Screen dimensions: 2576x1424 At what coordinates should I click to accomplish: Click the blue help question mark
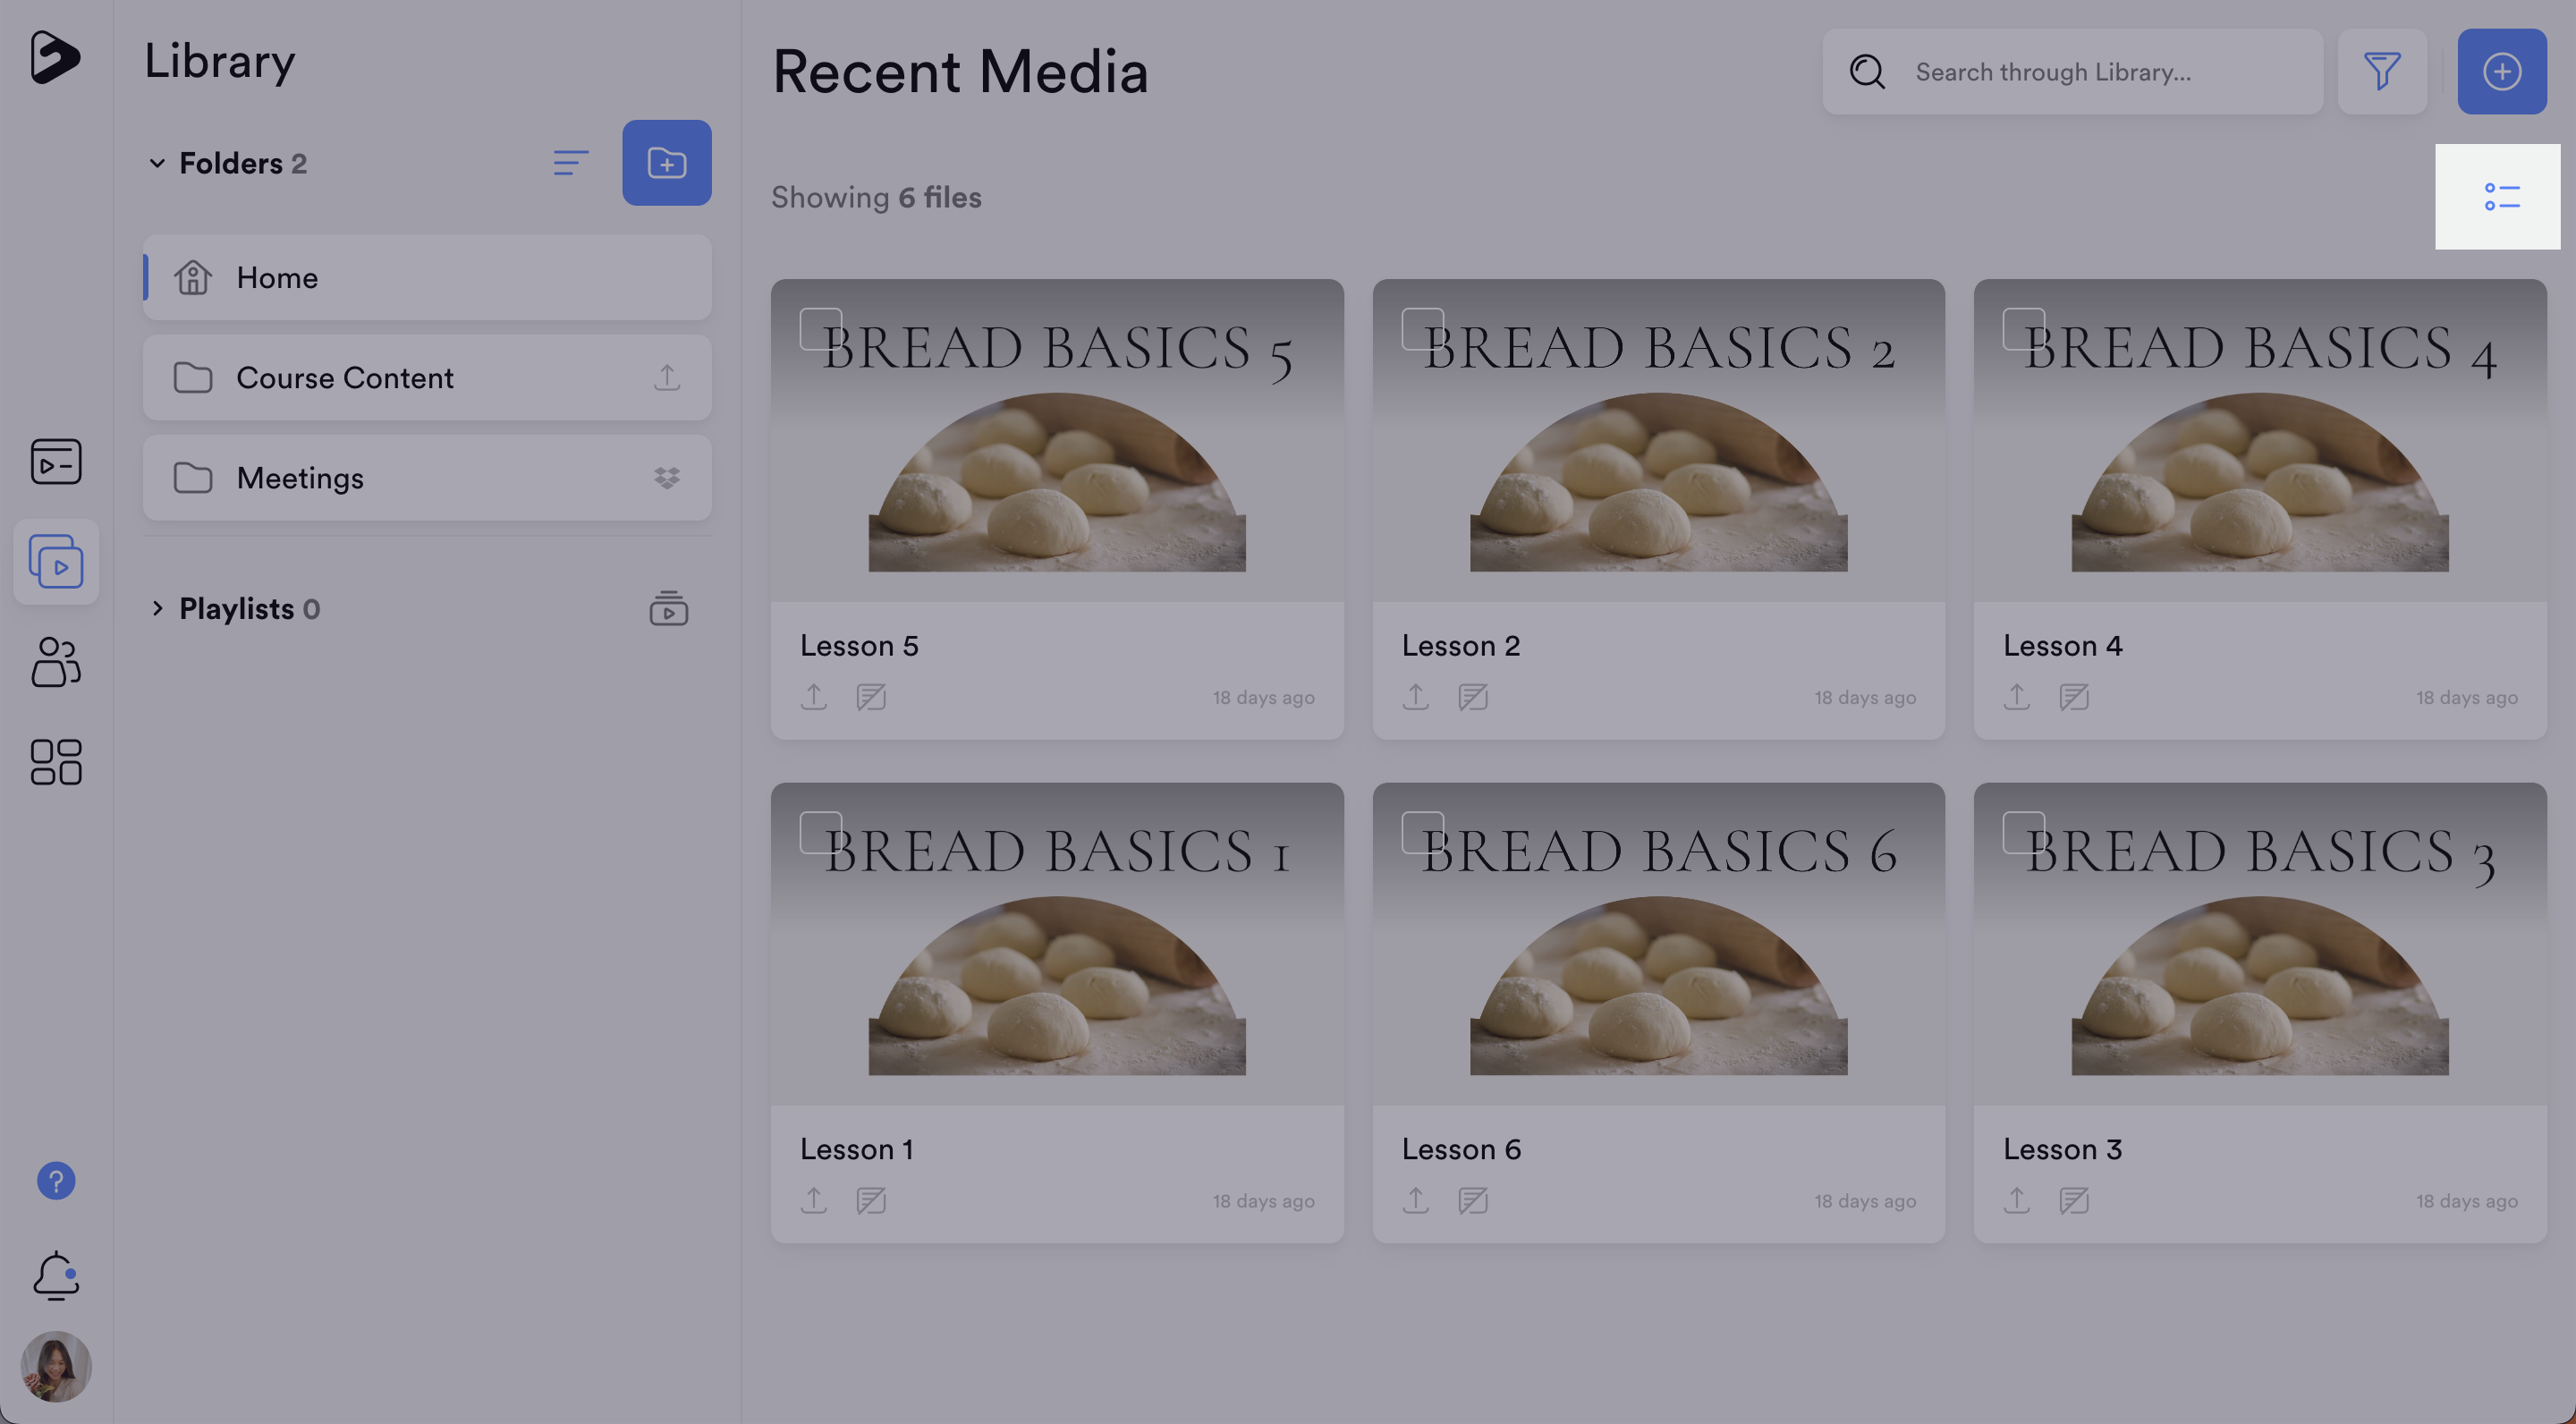[56, 1181]
